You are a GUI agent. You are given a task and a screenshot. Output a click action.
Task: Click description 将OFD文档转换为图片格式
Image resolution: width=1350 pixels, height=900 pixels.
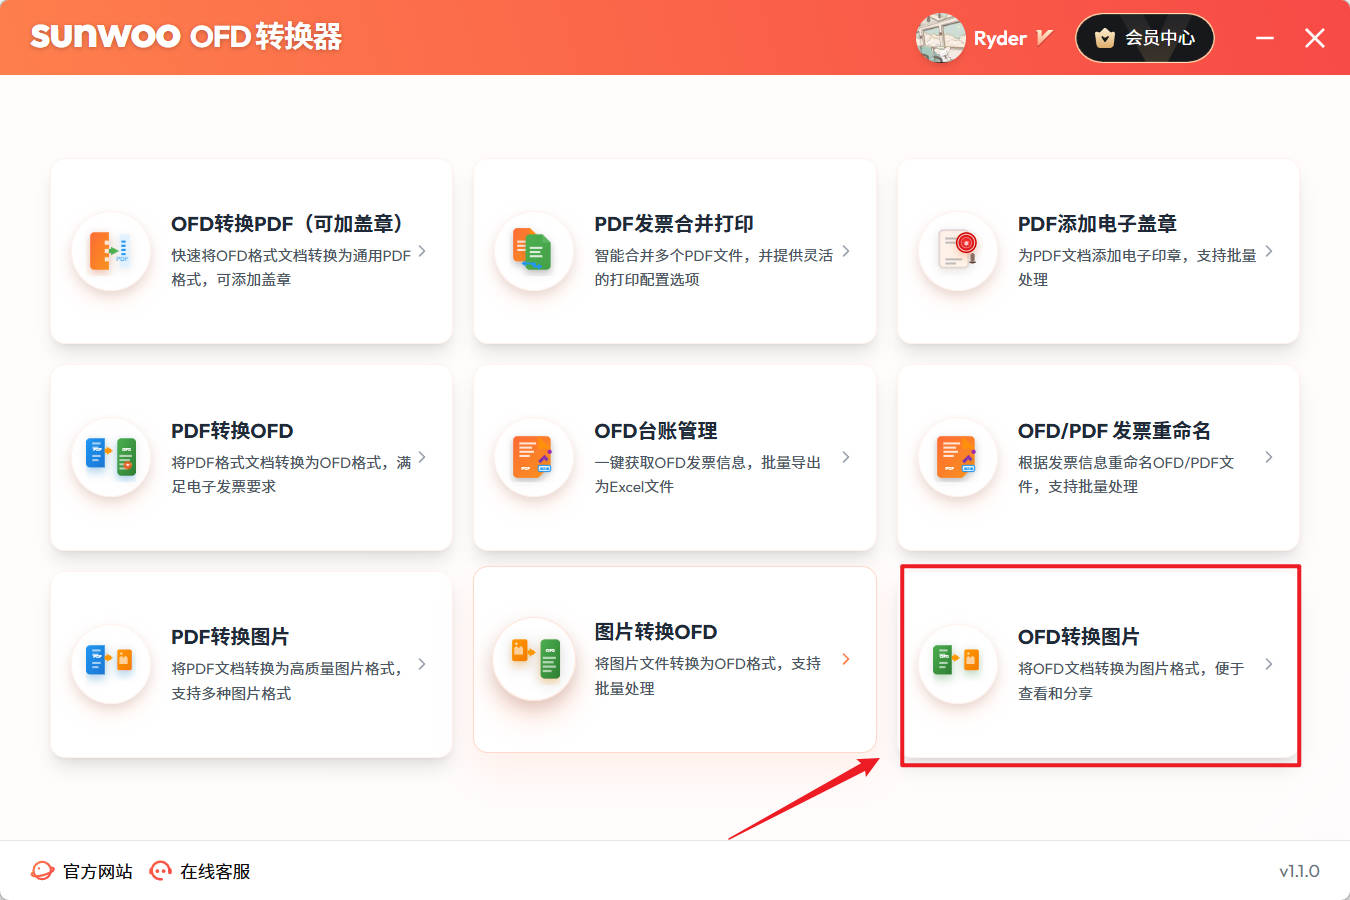pos(1131,680)
